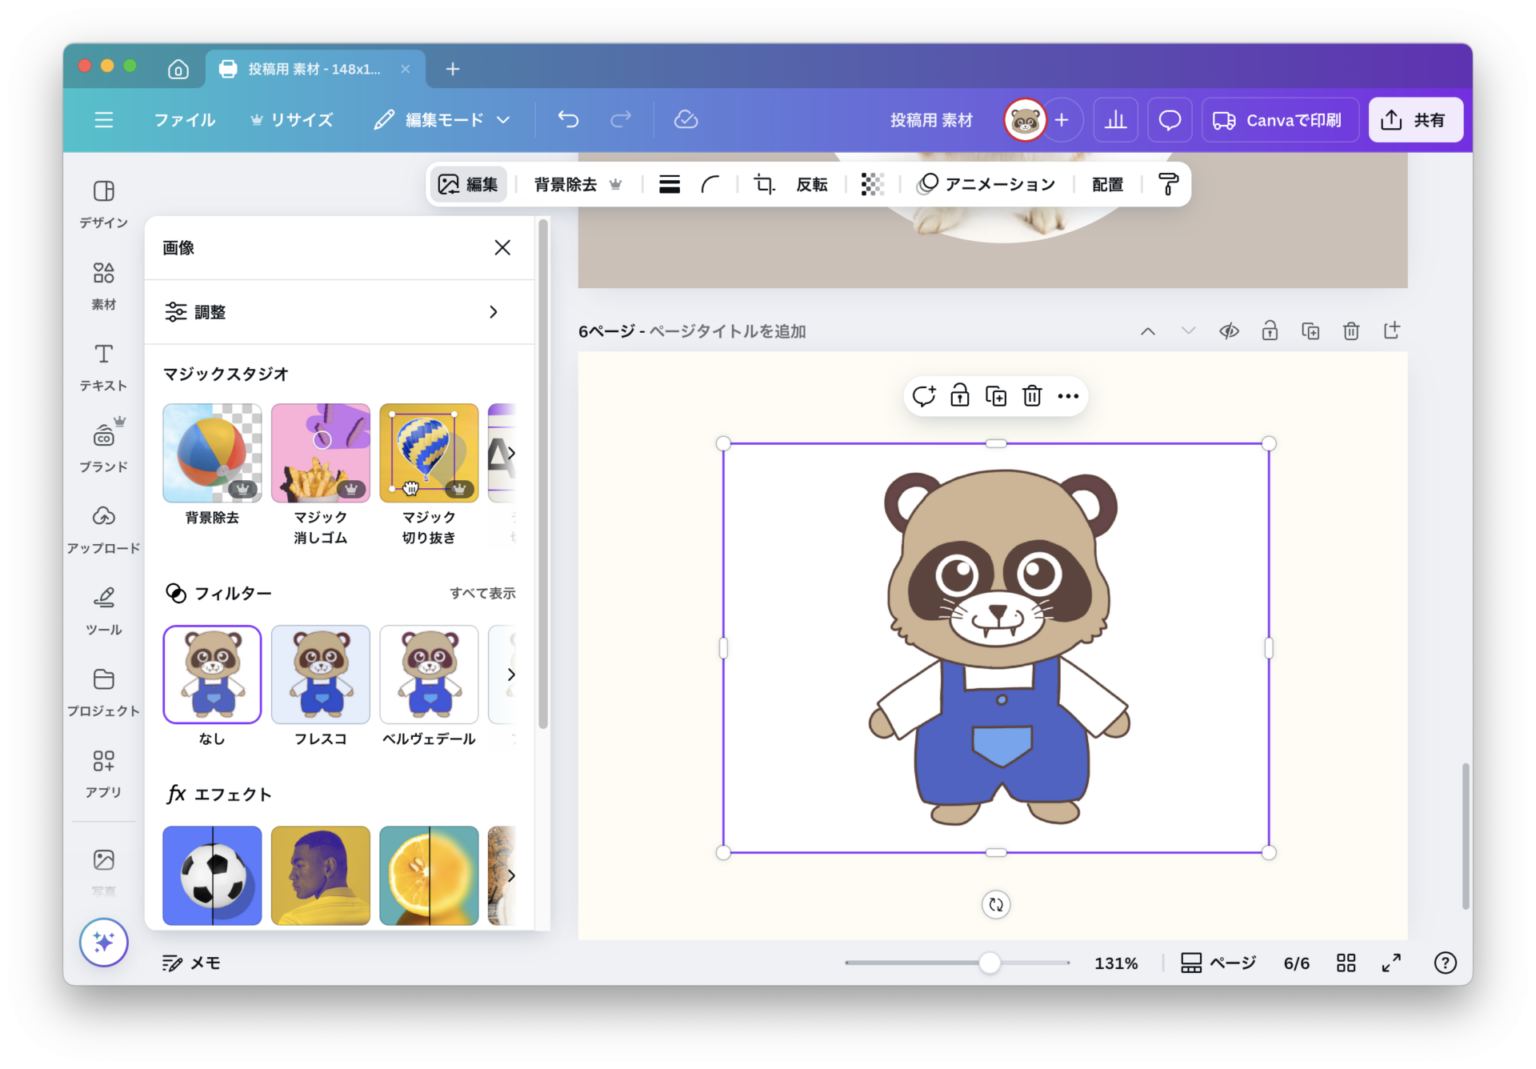Screen dimensions: 1536x1069
Task: Hide page 6 with the eye icon
Action: (x=1229, y=330)
